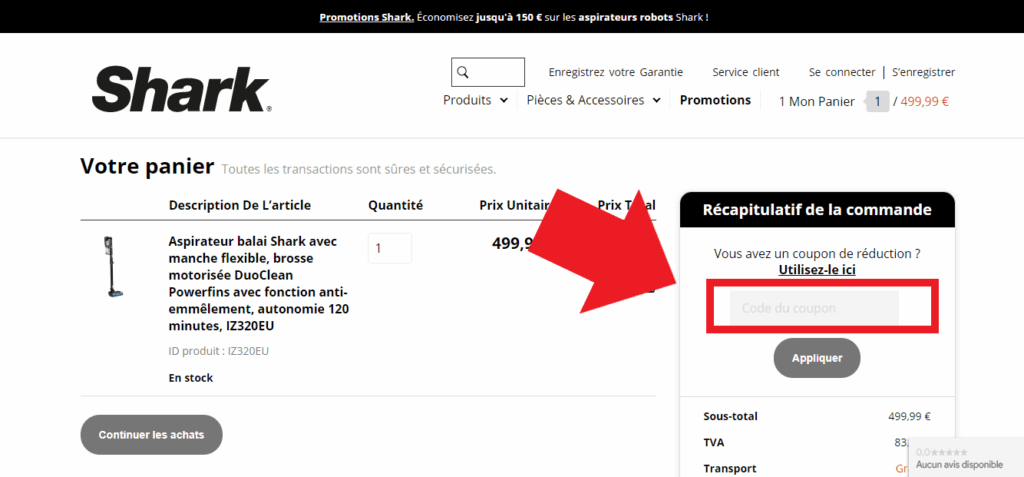Viewport: 1024px width, 477px height.
Task: Click Enregistrez votre Garantie link
Action: [615, 72]
